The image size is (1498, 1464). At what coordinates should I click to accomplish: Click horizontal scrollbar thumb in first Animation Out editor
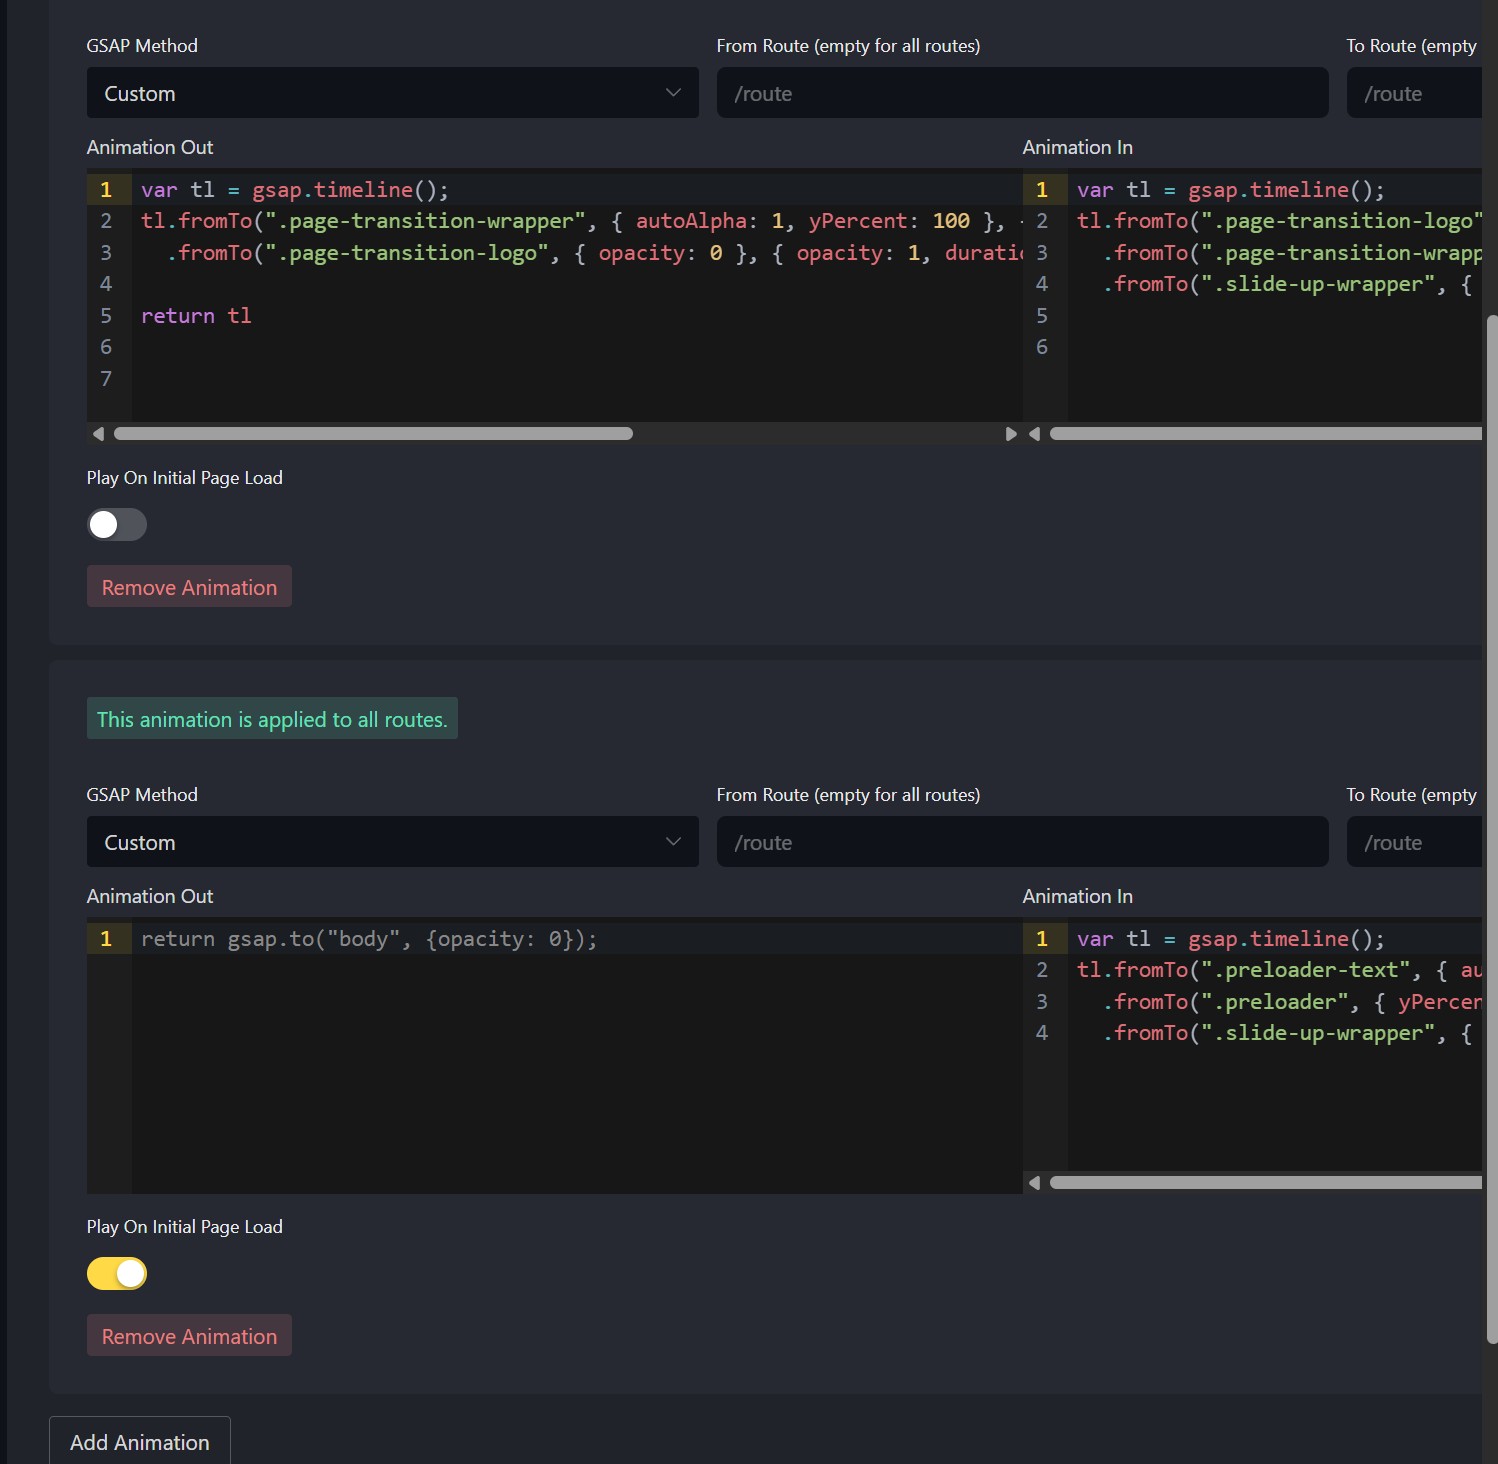click(373, 434)
